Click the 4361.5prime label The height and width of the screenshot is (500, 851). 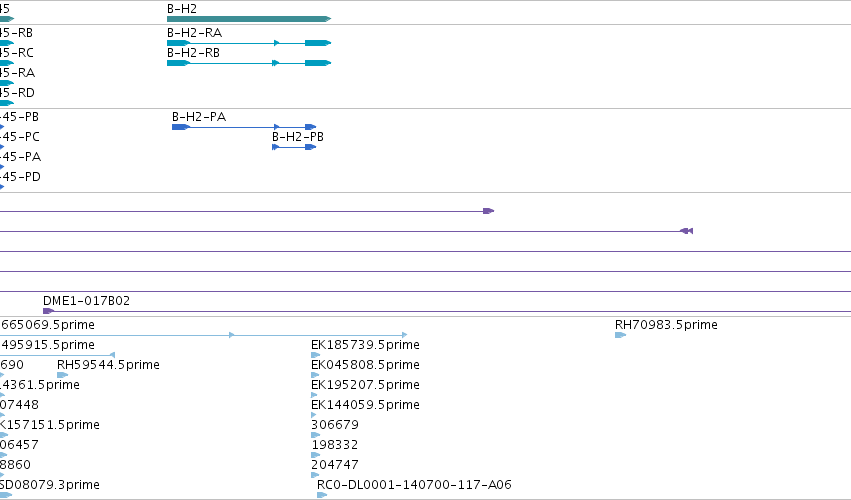[x=40, y=385]
